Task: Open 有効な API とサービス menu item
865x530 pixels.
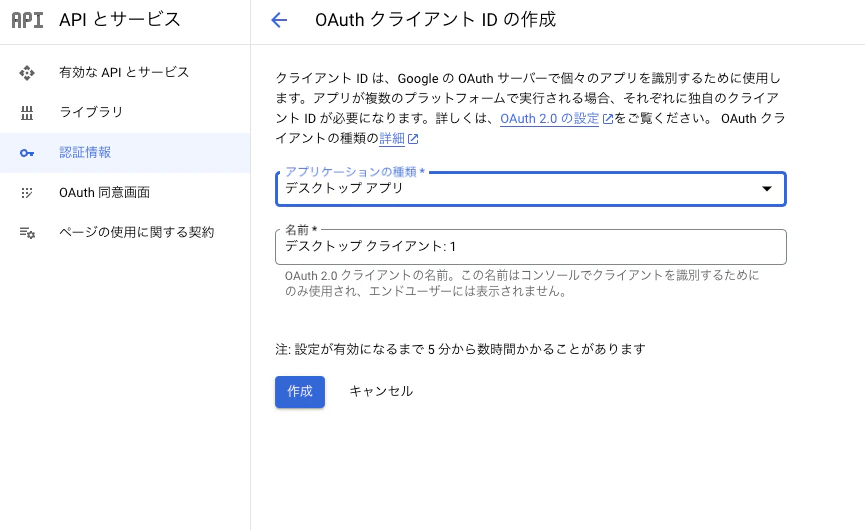Action: 125,72
